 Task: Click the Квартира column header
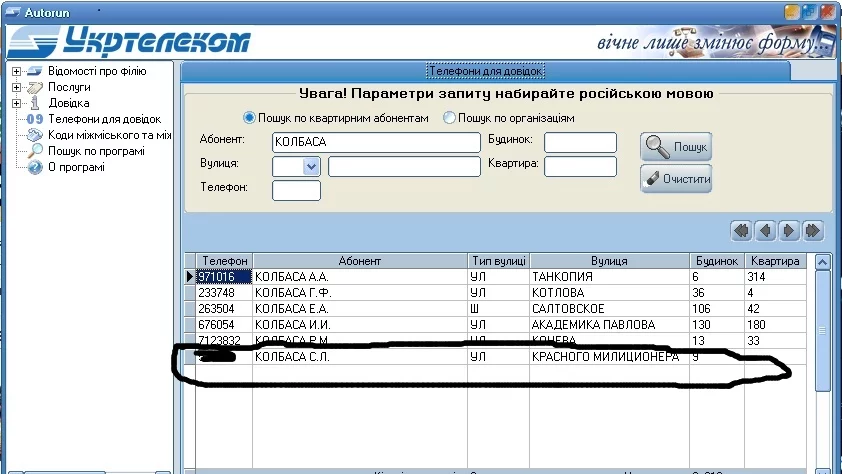(x=775, y=261)
